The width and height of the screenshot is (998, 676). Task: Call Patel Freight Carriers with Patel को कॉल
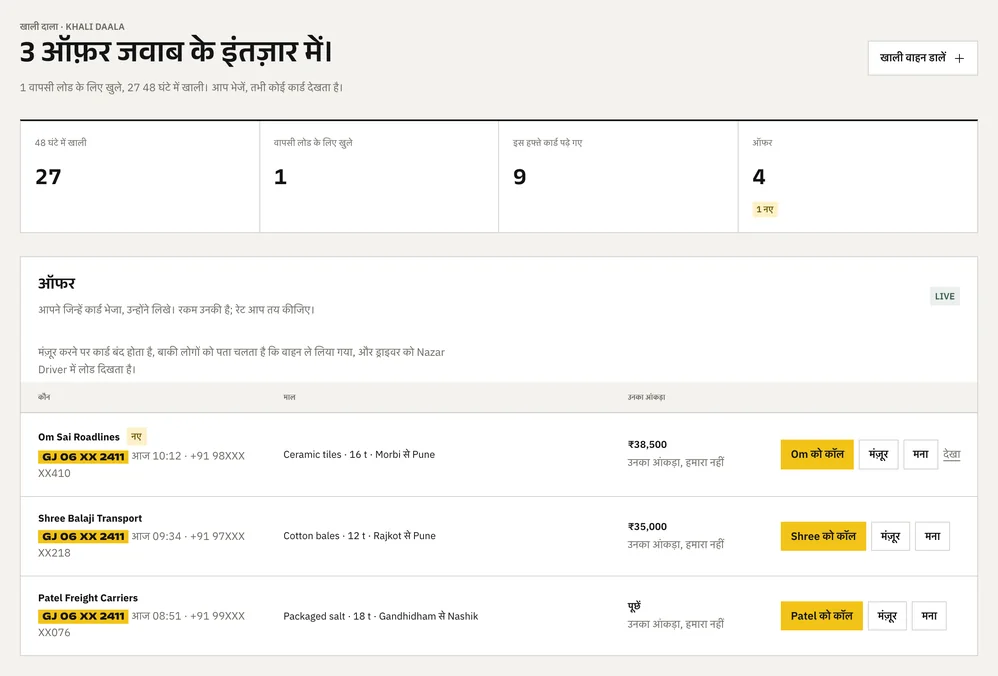pos(822,616)
